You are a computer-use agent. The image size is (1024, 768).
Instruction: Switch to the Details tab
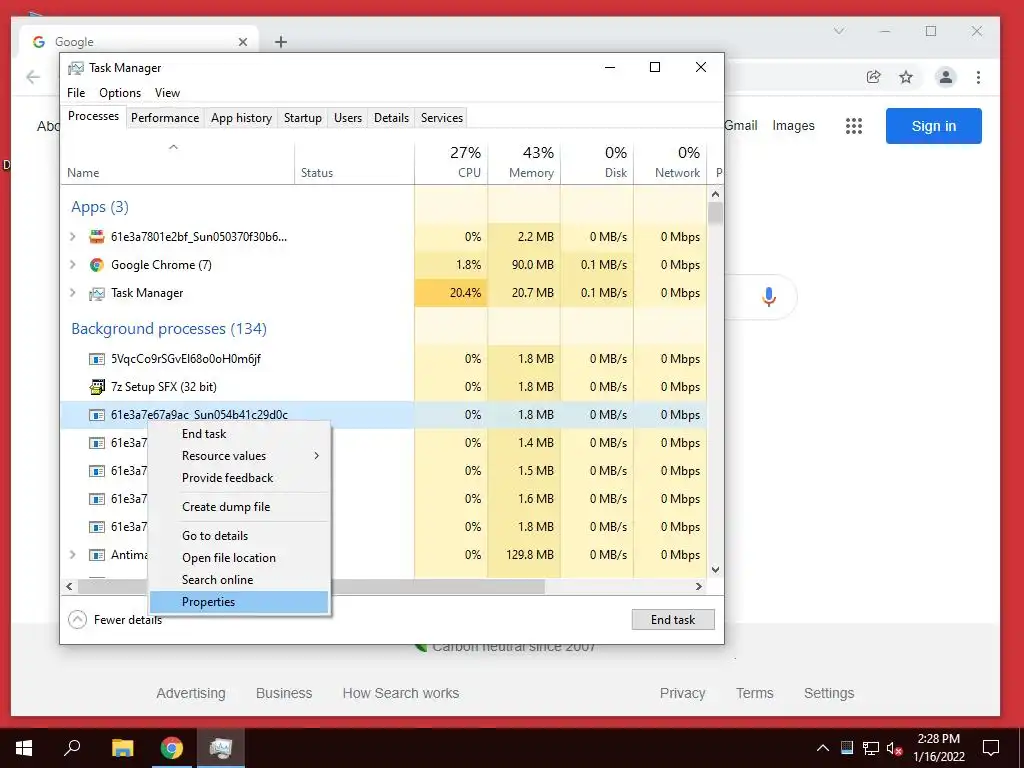(391, 118)
